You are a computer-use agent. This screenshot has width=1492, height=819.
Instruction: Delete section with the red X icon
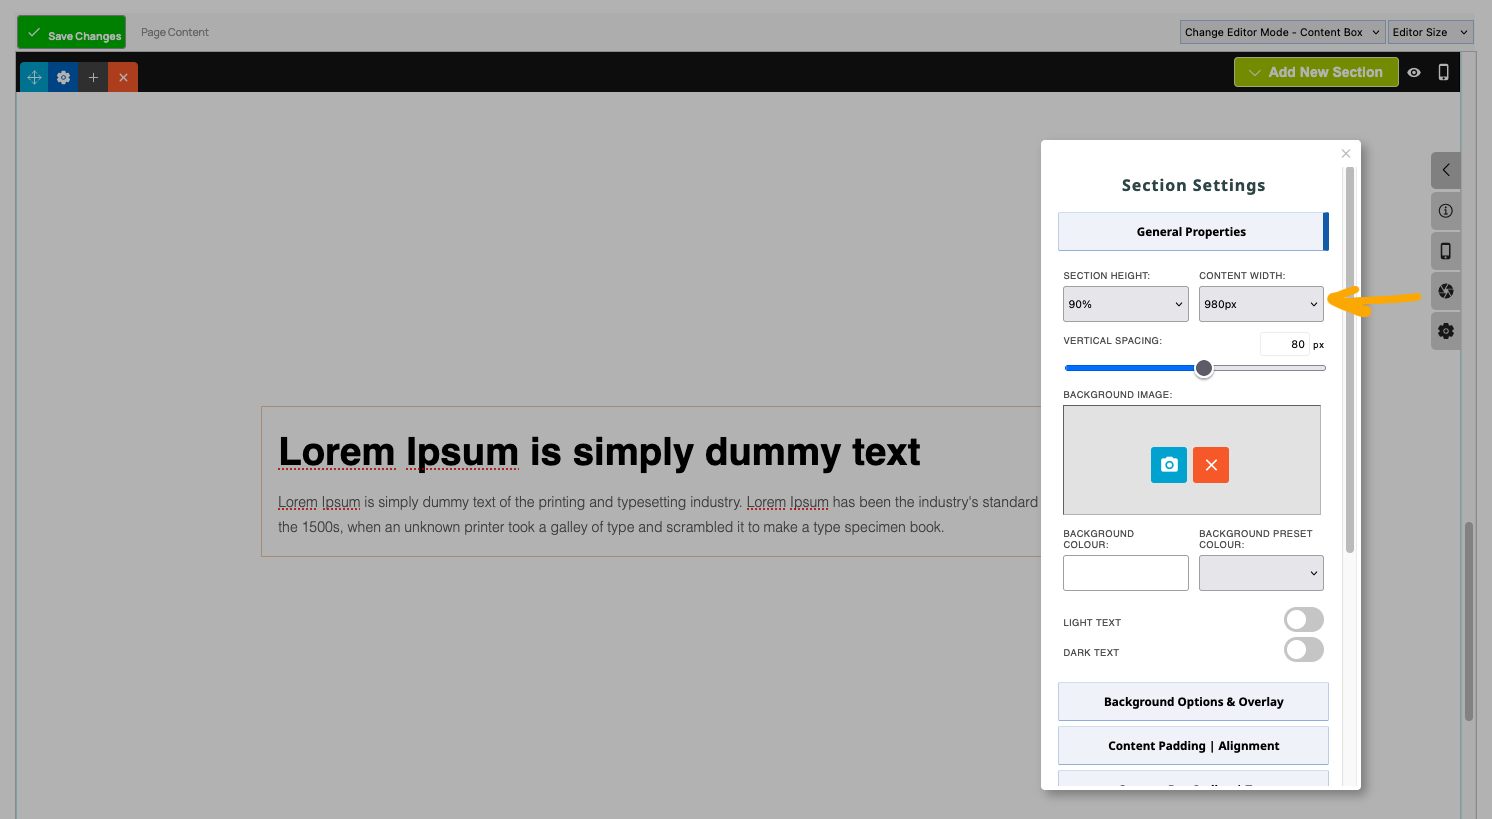click(123, 77)
